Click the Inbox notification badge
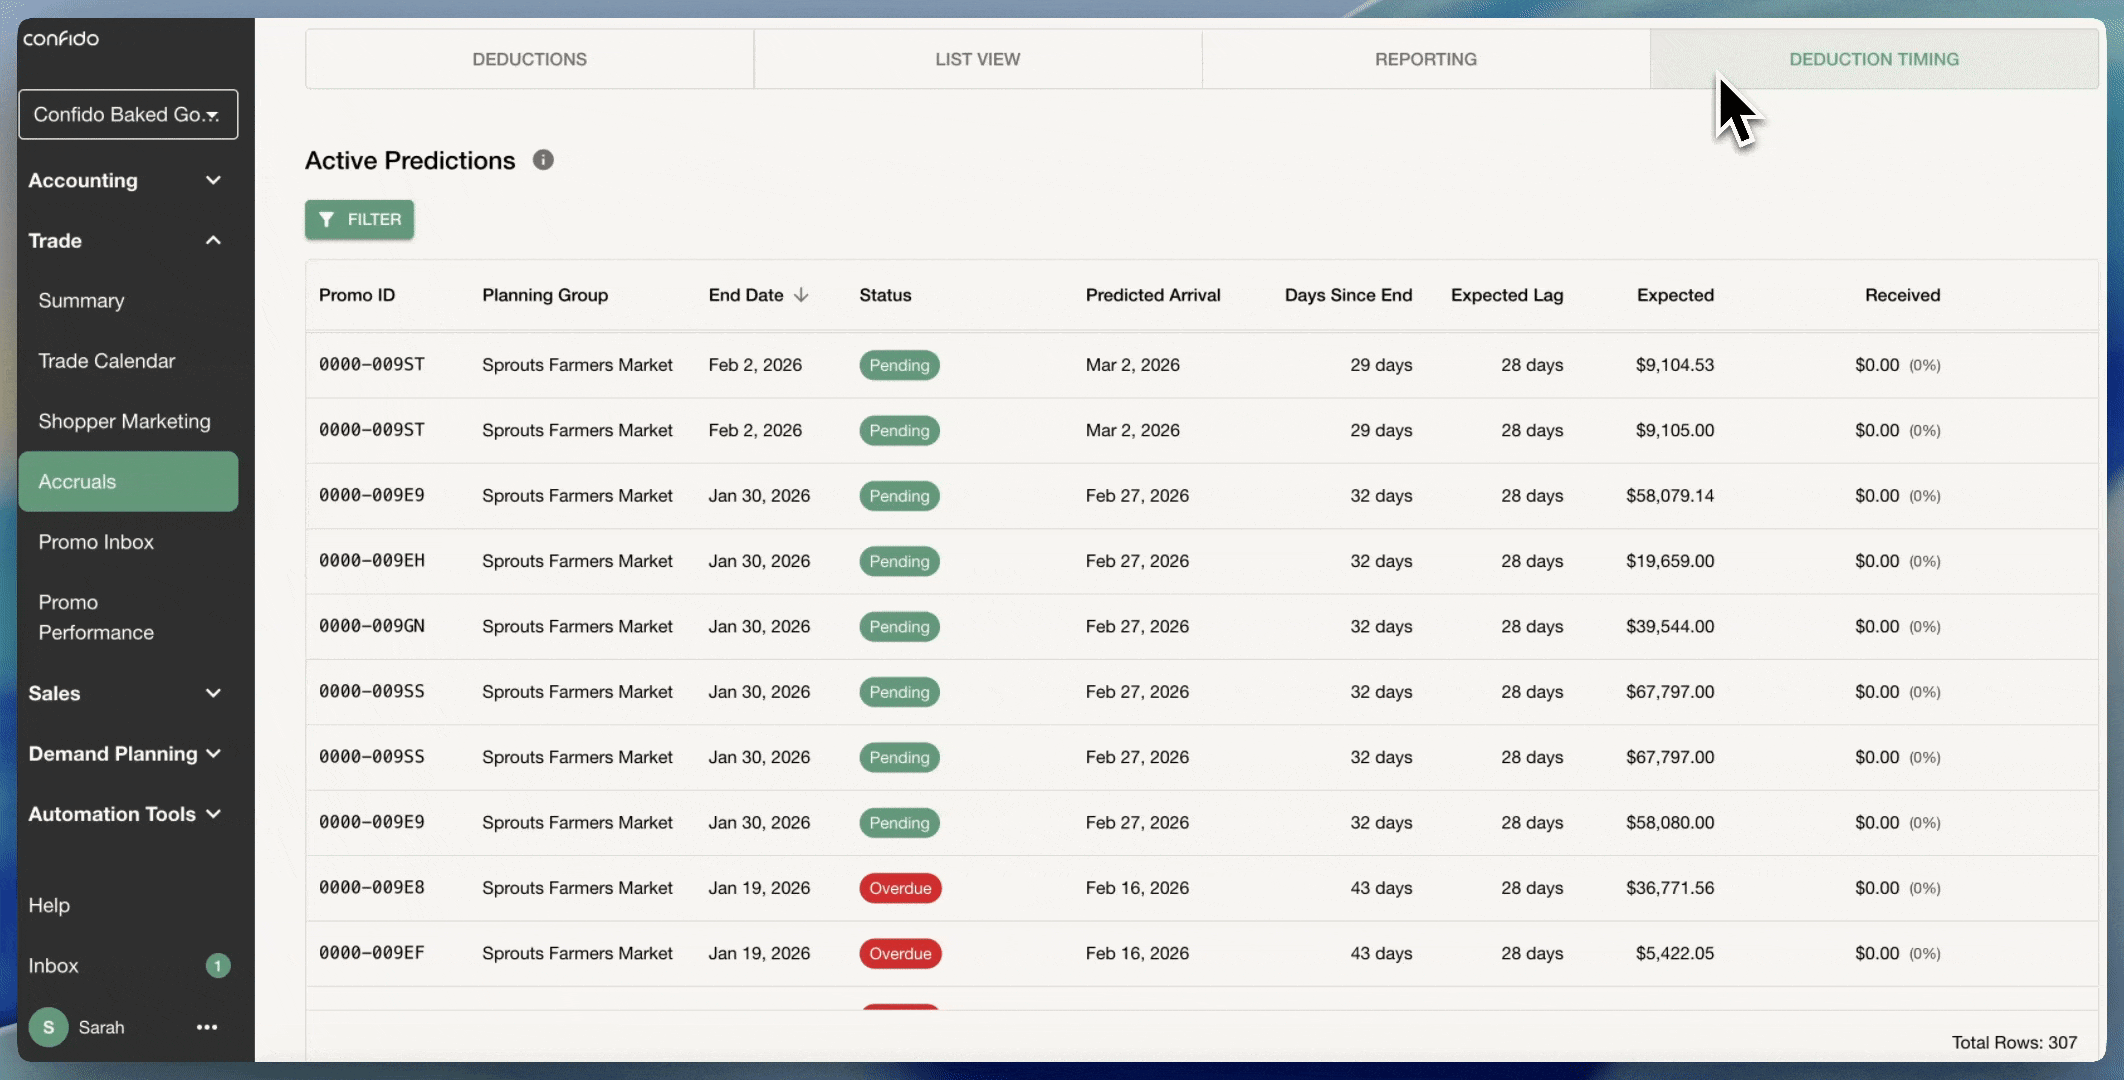This screenshot has height=1080, width=2124. pyautogui.click(x=218, y=966)
